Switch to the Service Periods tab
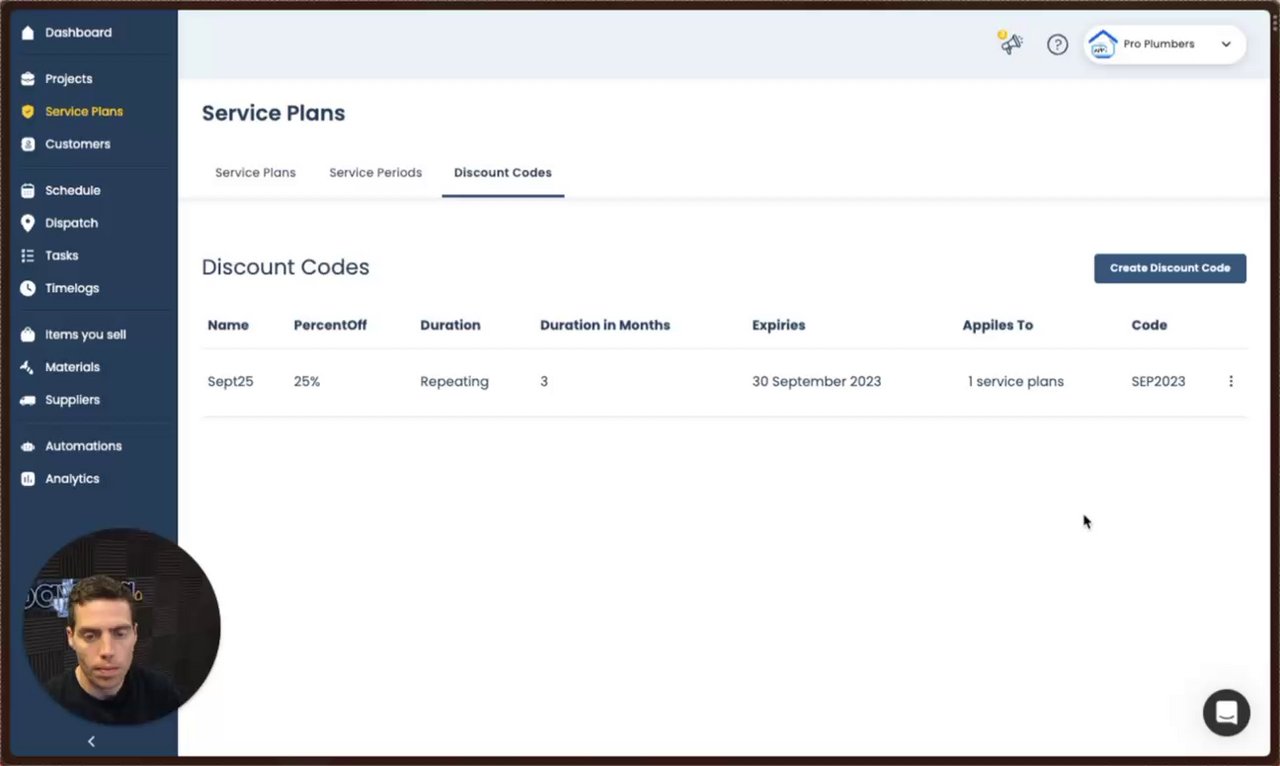 click(375, 172)
